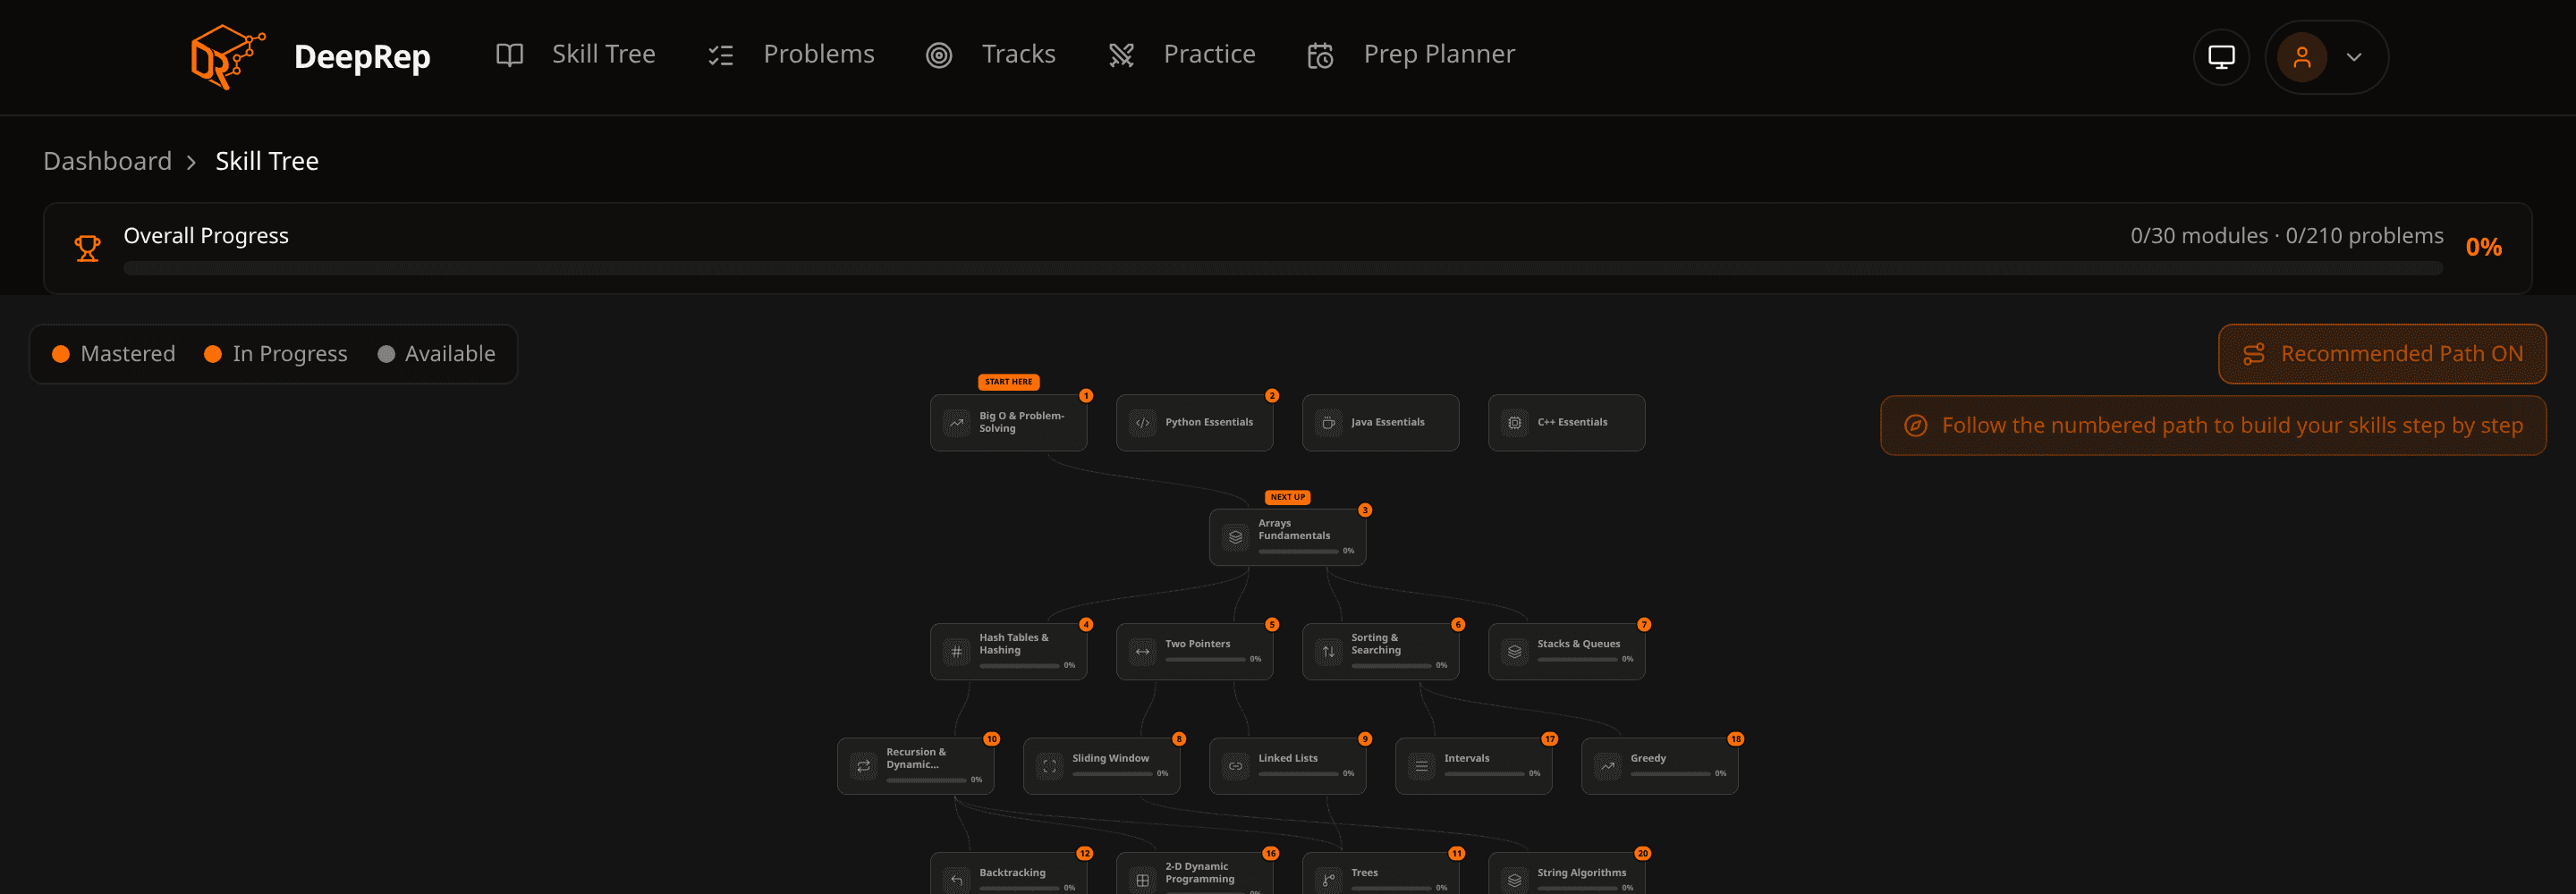Click the Hash Tables & Hashing hash icon
The image size is (2576, 894).
pyautogui.click(x=956, y=652)
